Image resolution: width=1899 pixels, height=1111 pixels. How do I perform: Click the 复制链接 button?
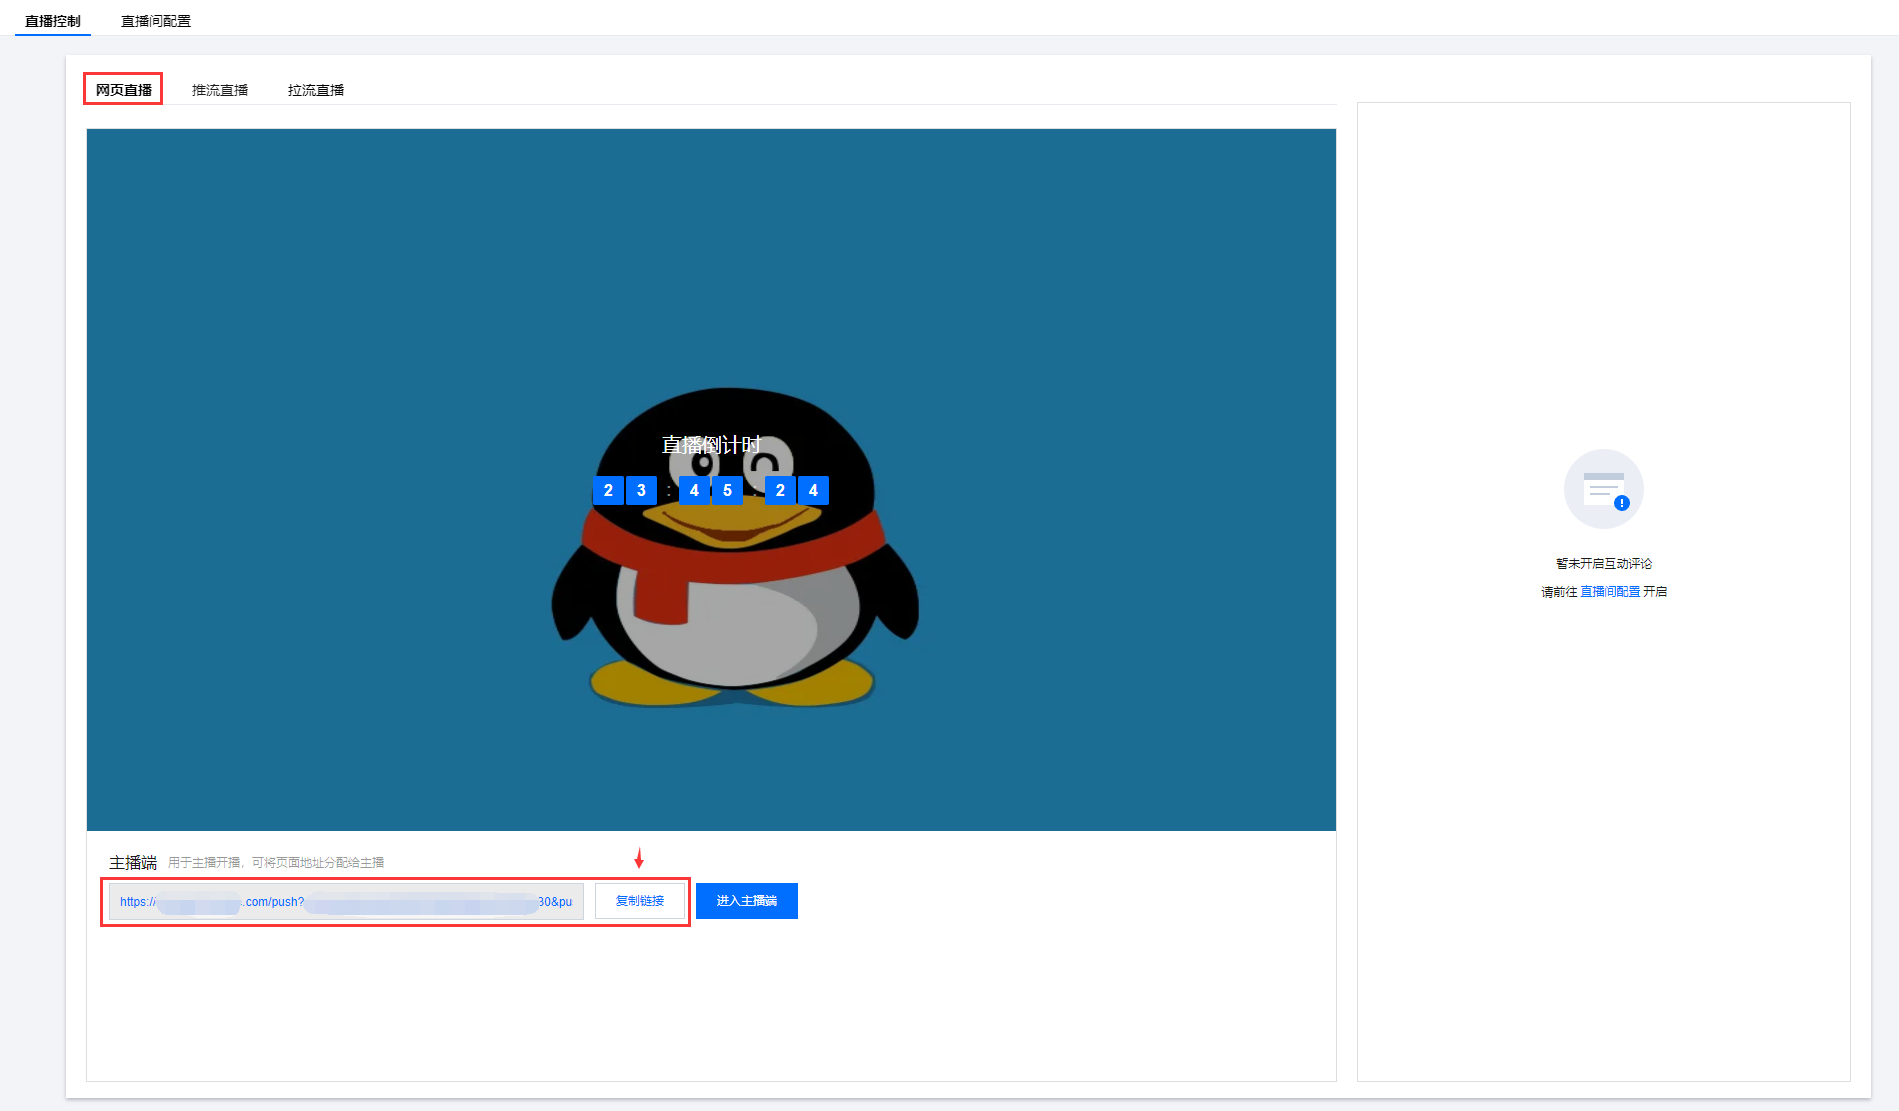coord(640,901)
